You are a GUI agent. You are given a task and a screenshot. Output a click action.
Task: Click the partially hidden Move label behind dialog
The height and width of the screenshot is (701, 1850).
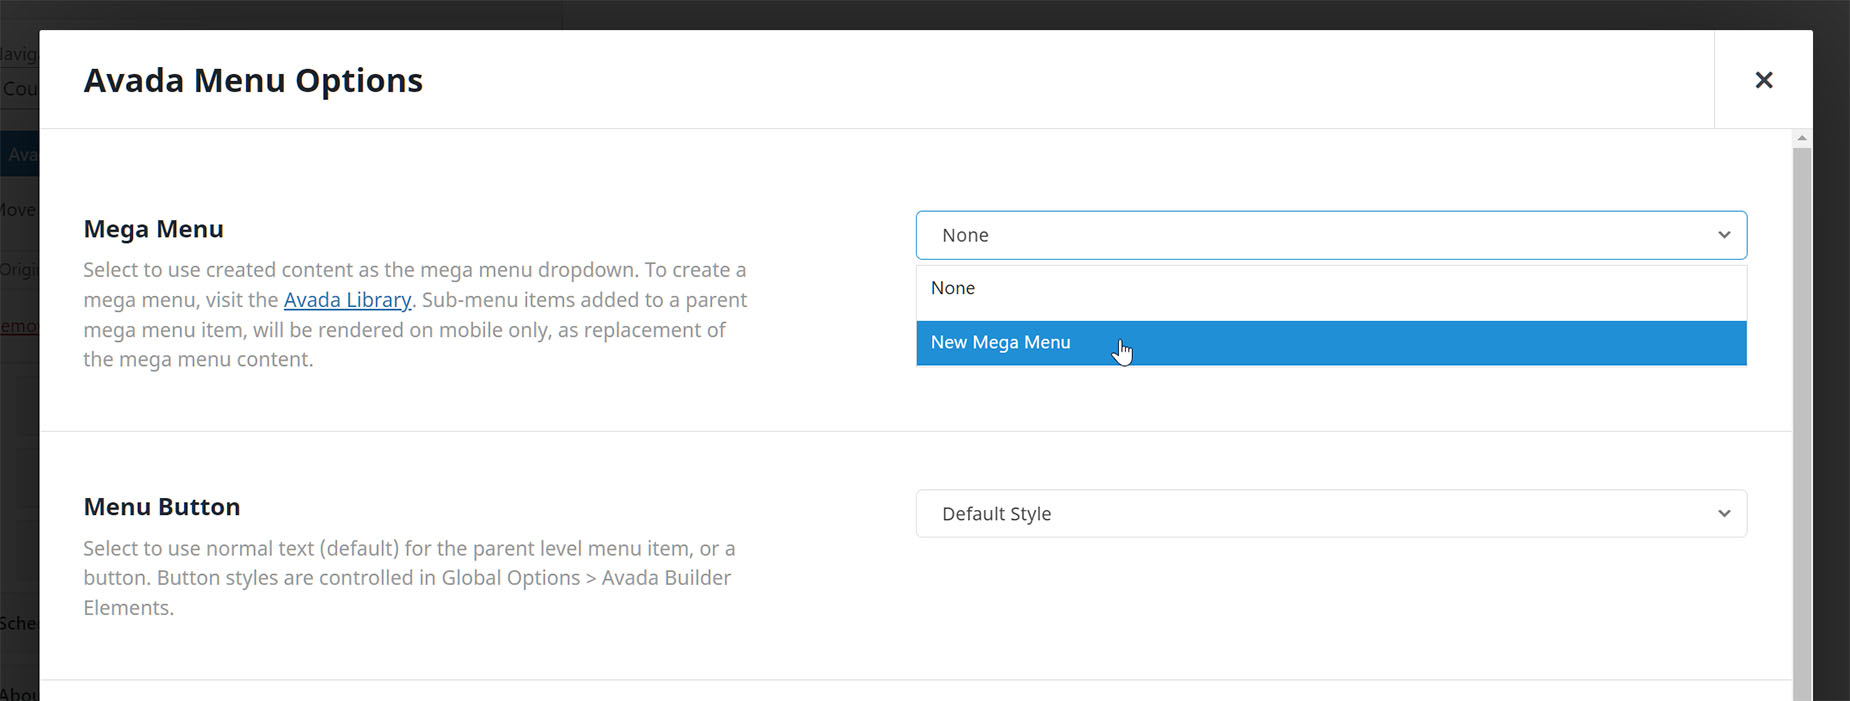pyautogui.click(x=19, y=210)
